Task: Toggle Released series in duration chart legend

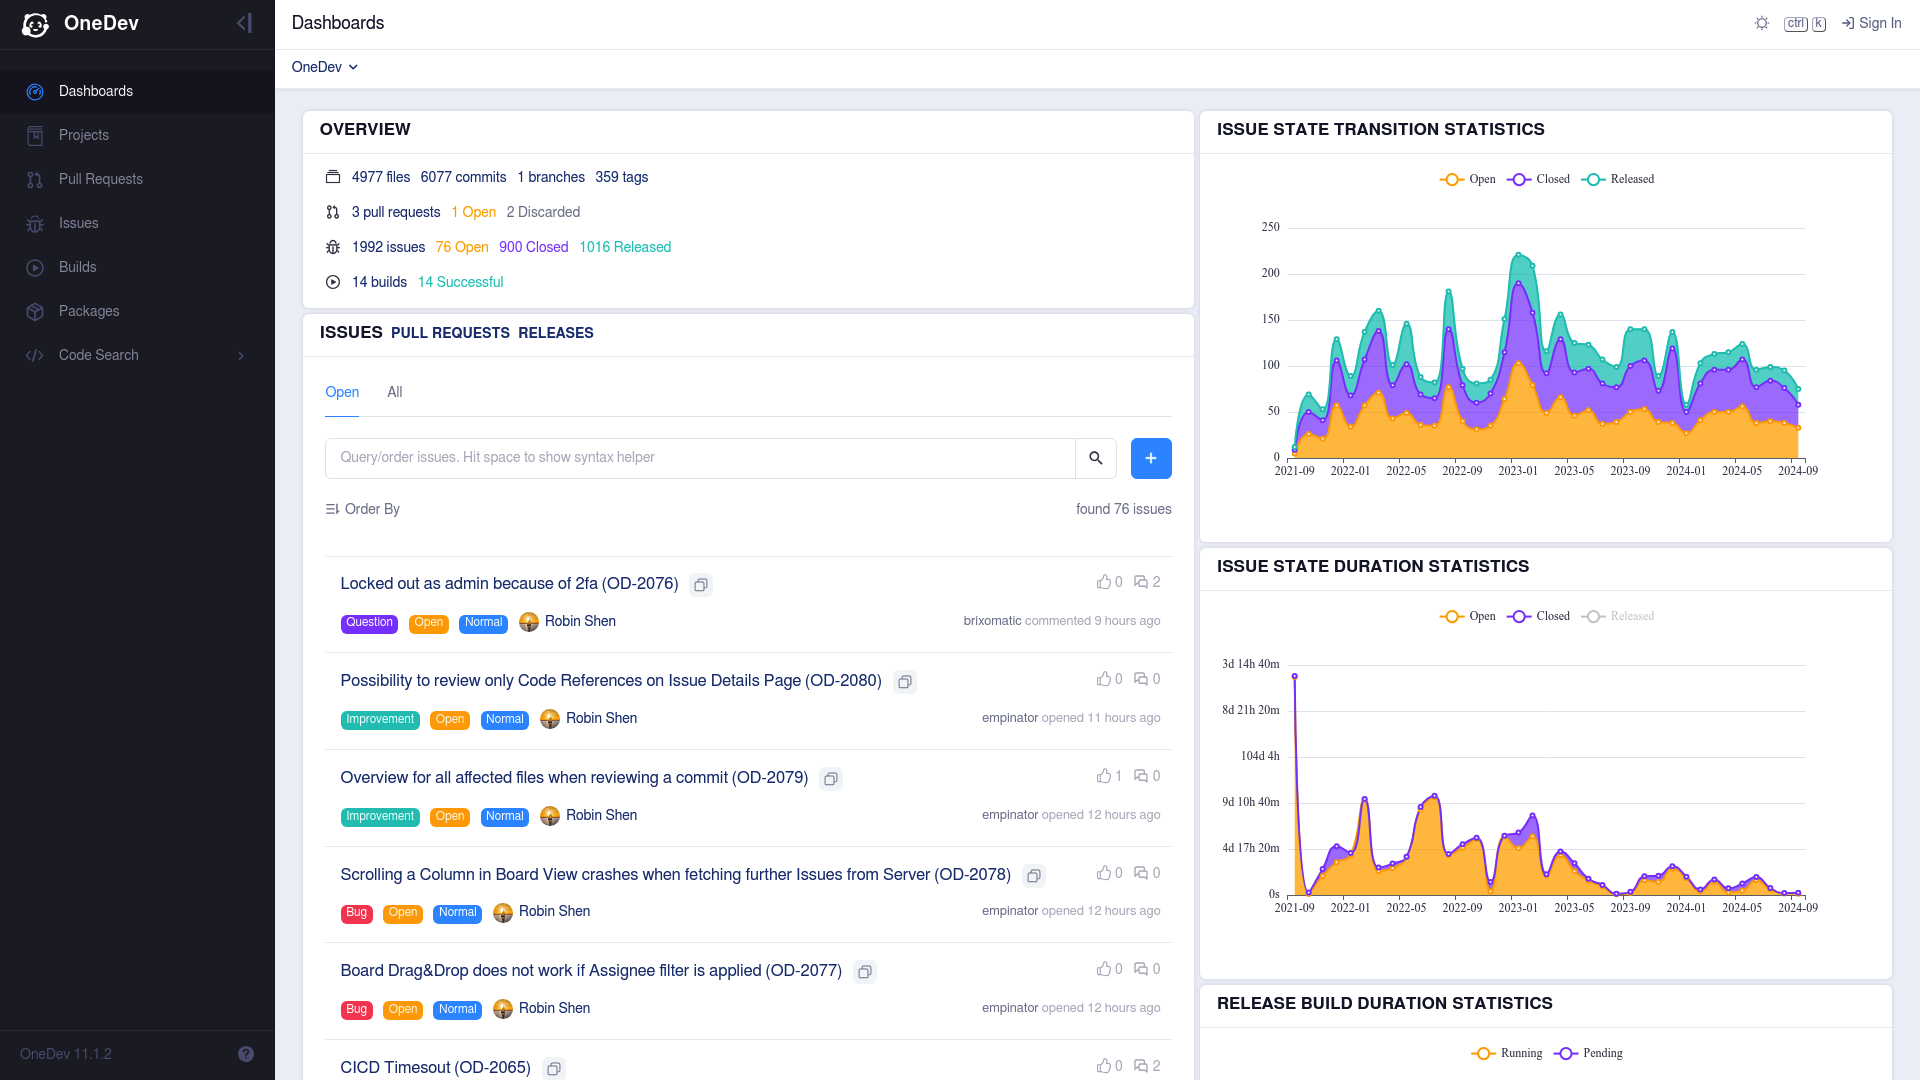Action: pos(1618,616)
